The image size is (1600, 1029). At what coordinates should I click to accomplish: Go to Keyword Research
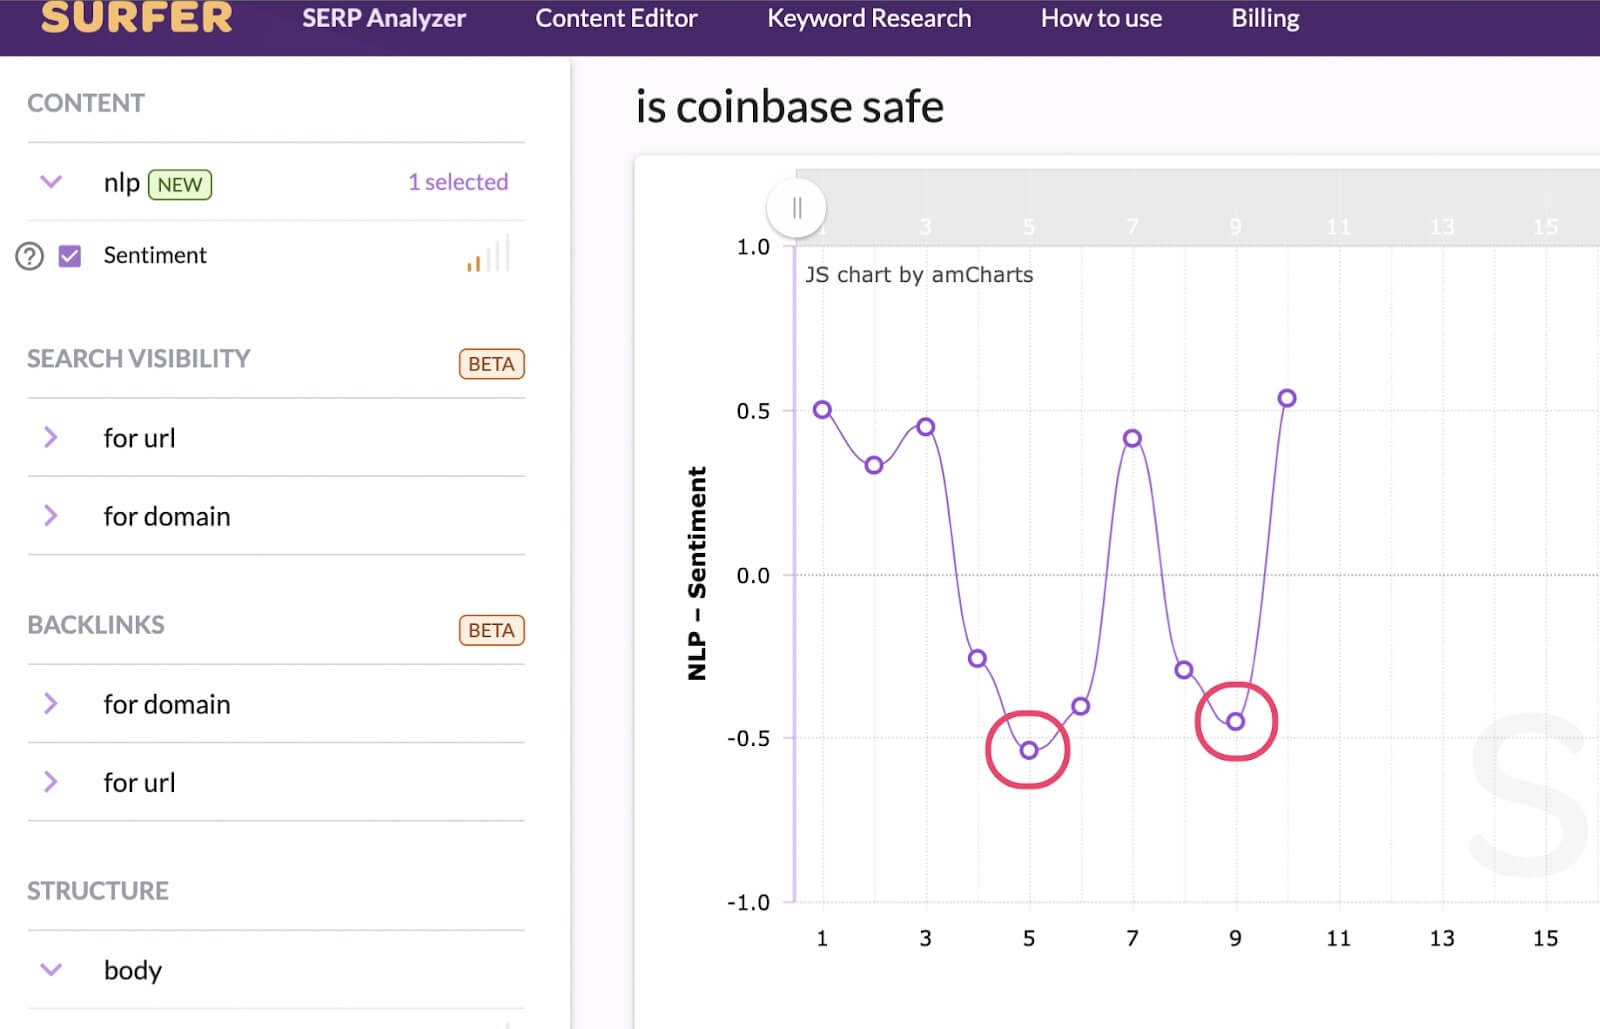[x=869, y=18]
